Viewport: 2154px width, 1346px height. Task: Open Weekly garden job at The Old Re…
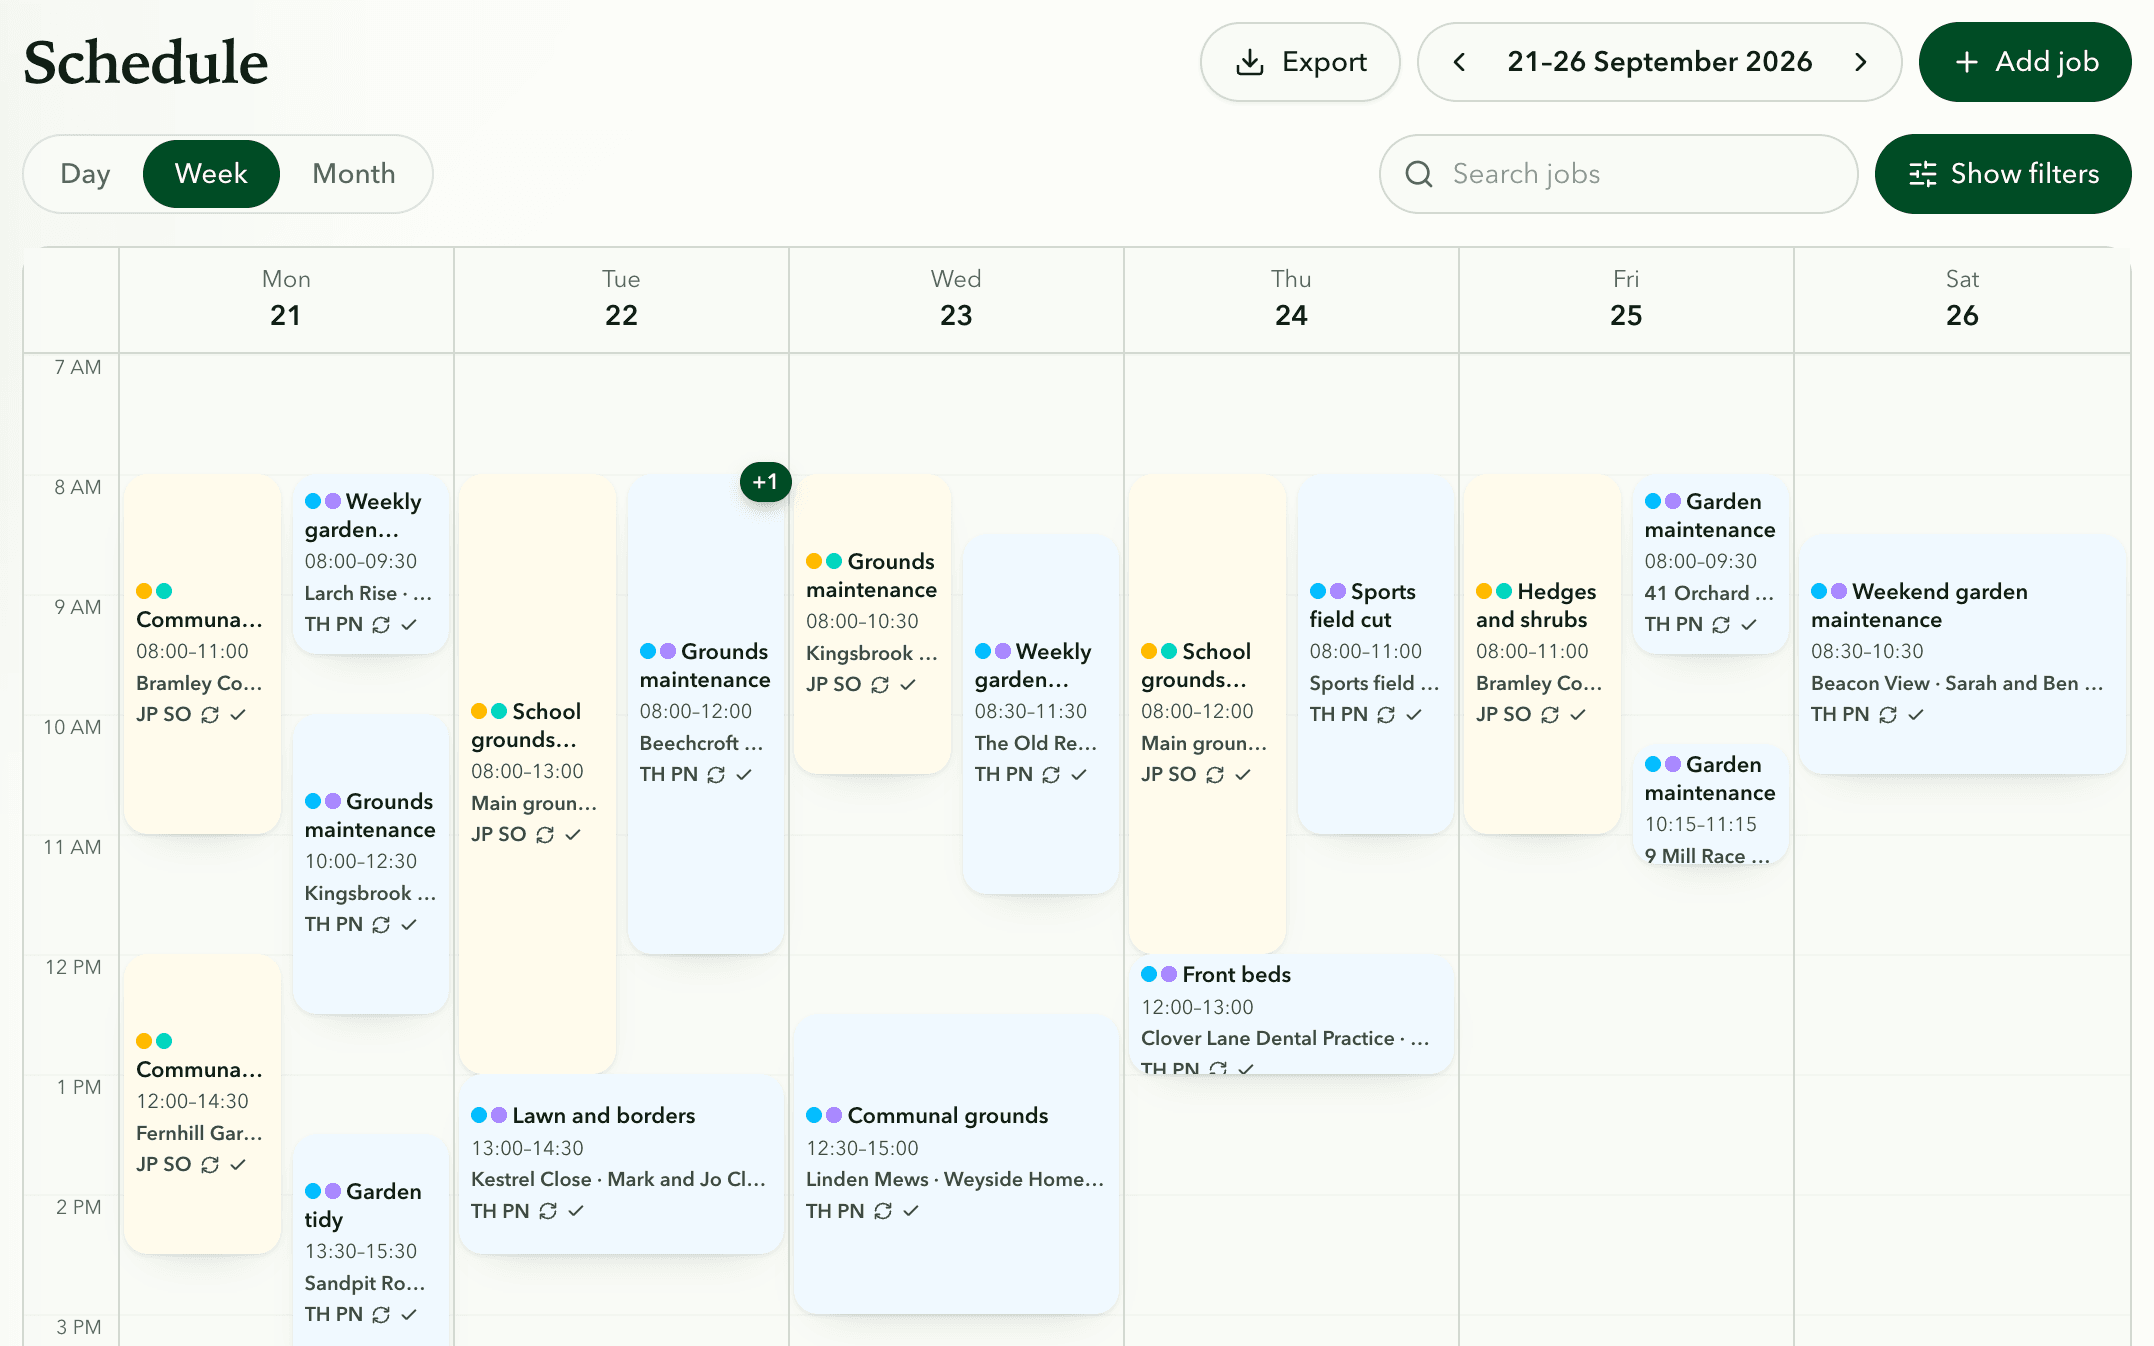click(1040, 714)
